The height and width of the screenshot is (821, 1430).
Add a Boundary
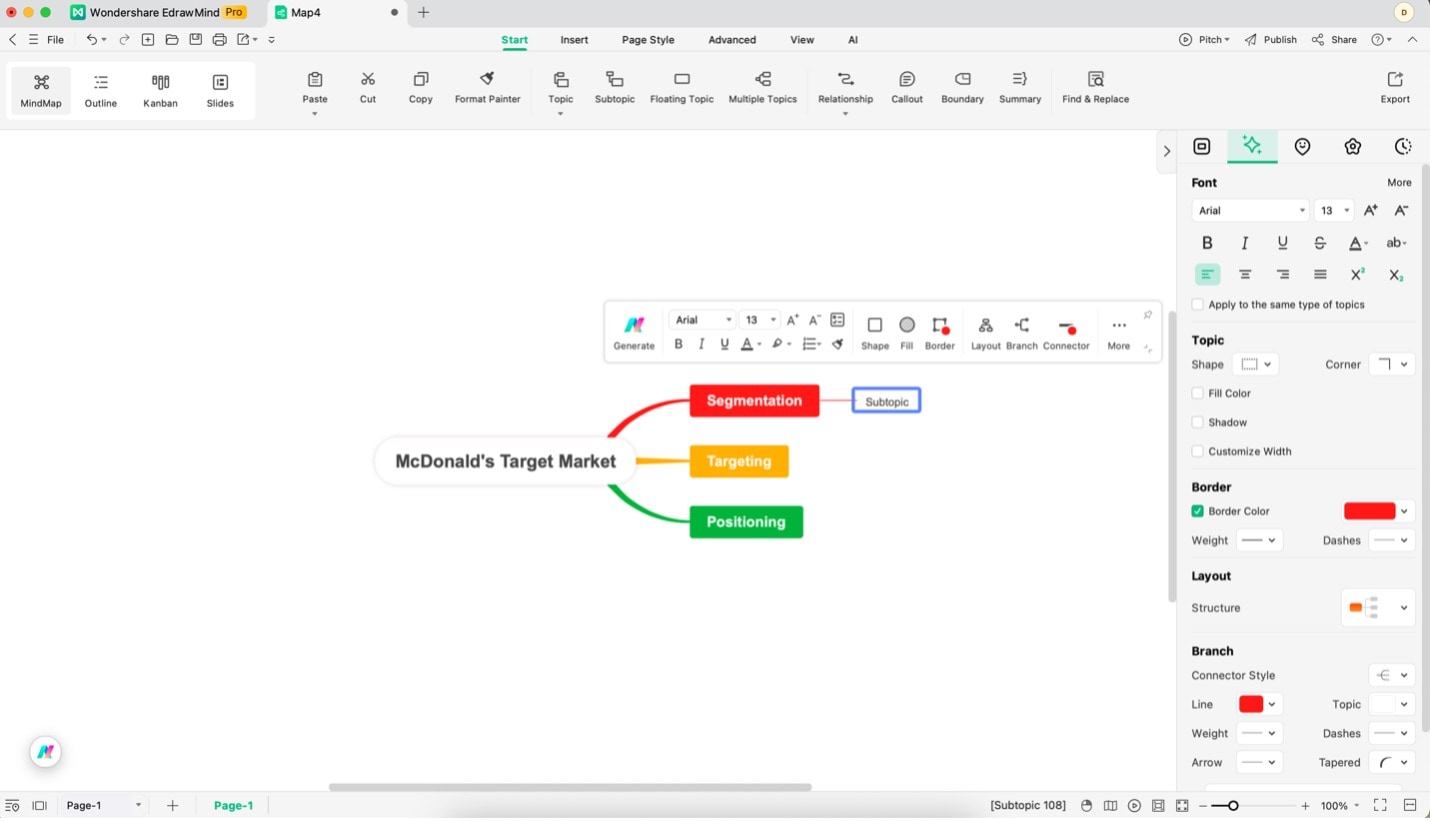pos(963,88)
